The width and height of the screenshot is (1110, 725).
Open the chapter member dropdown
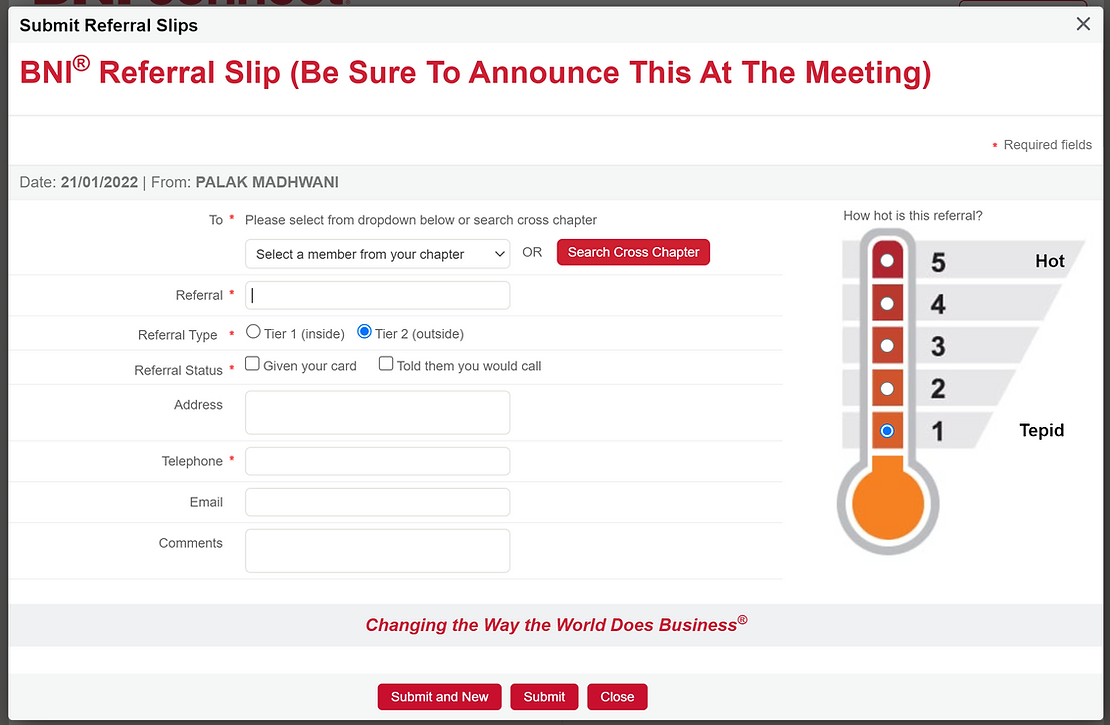tap(377, 254)
